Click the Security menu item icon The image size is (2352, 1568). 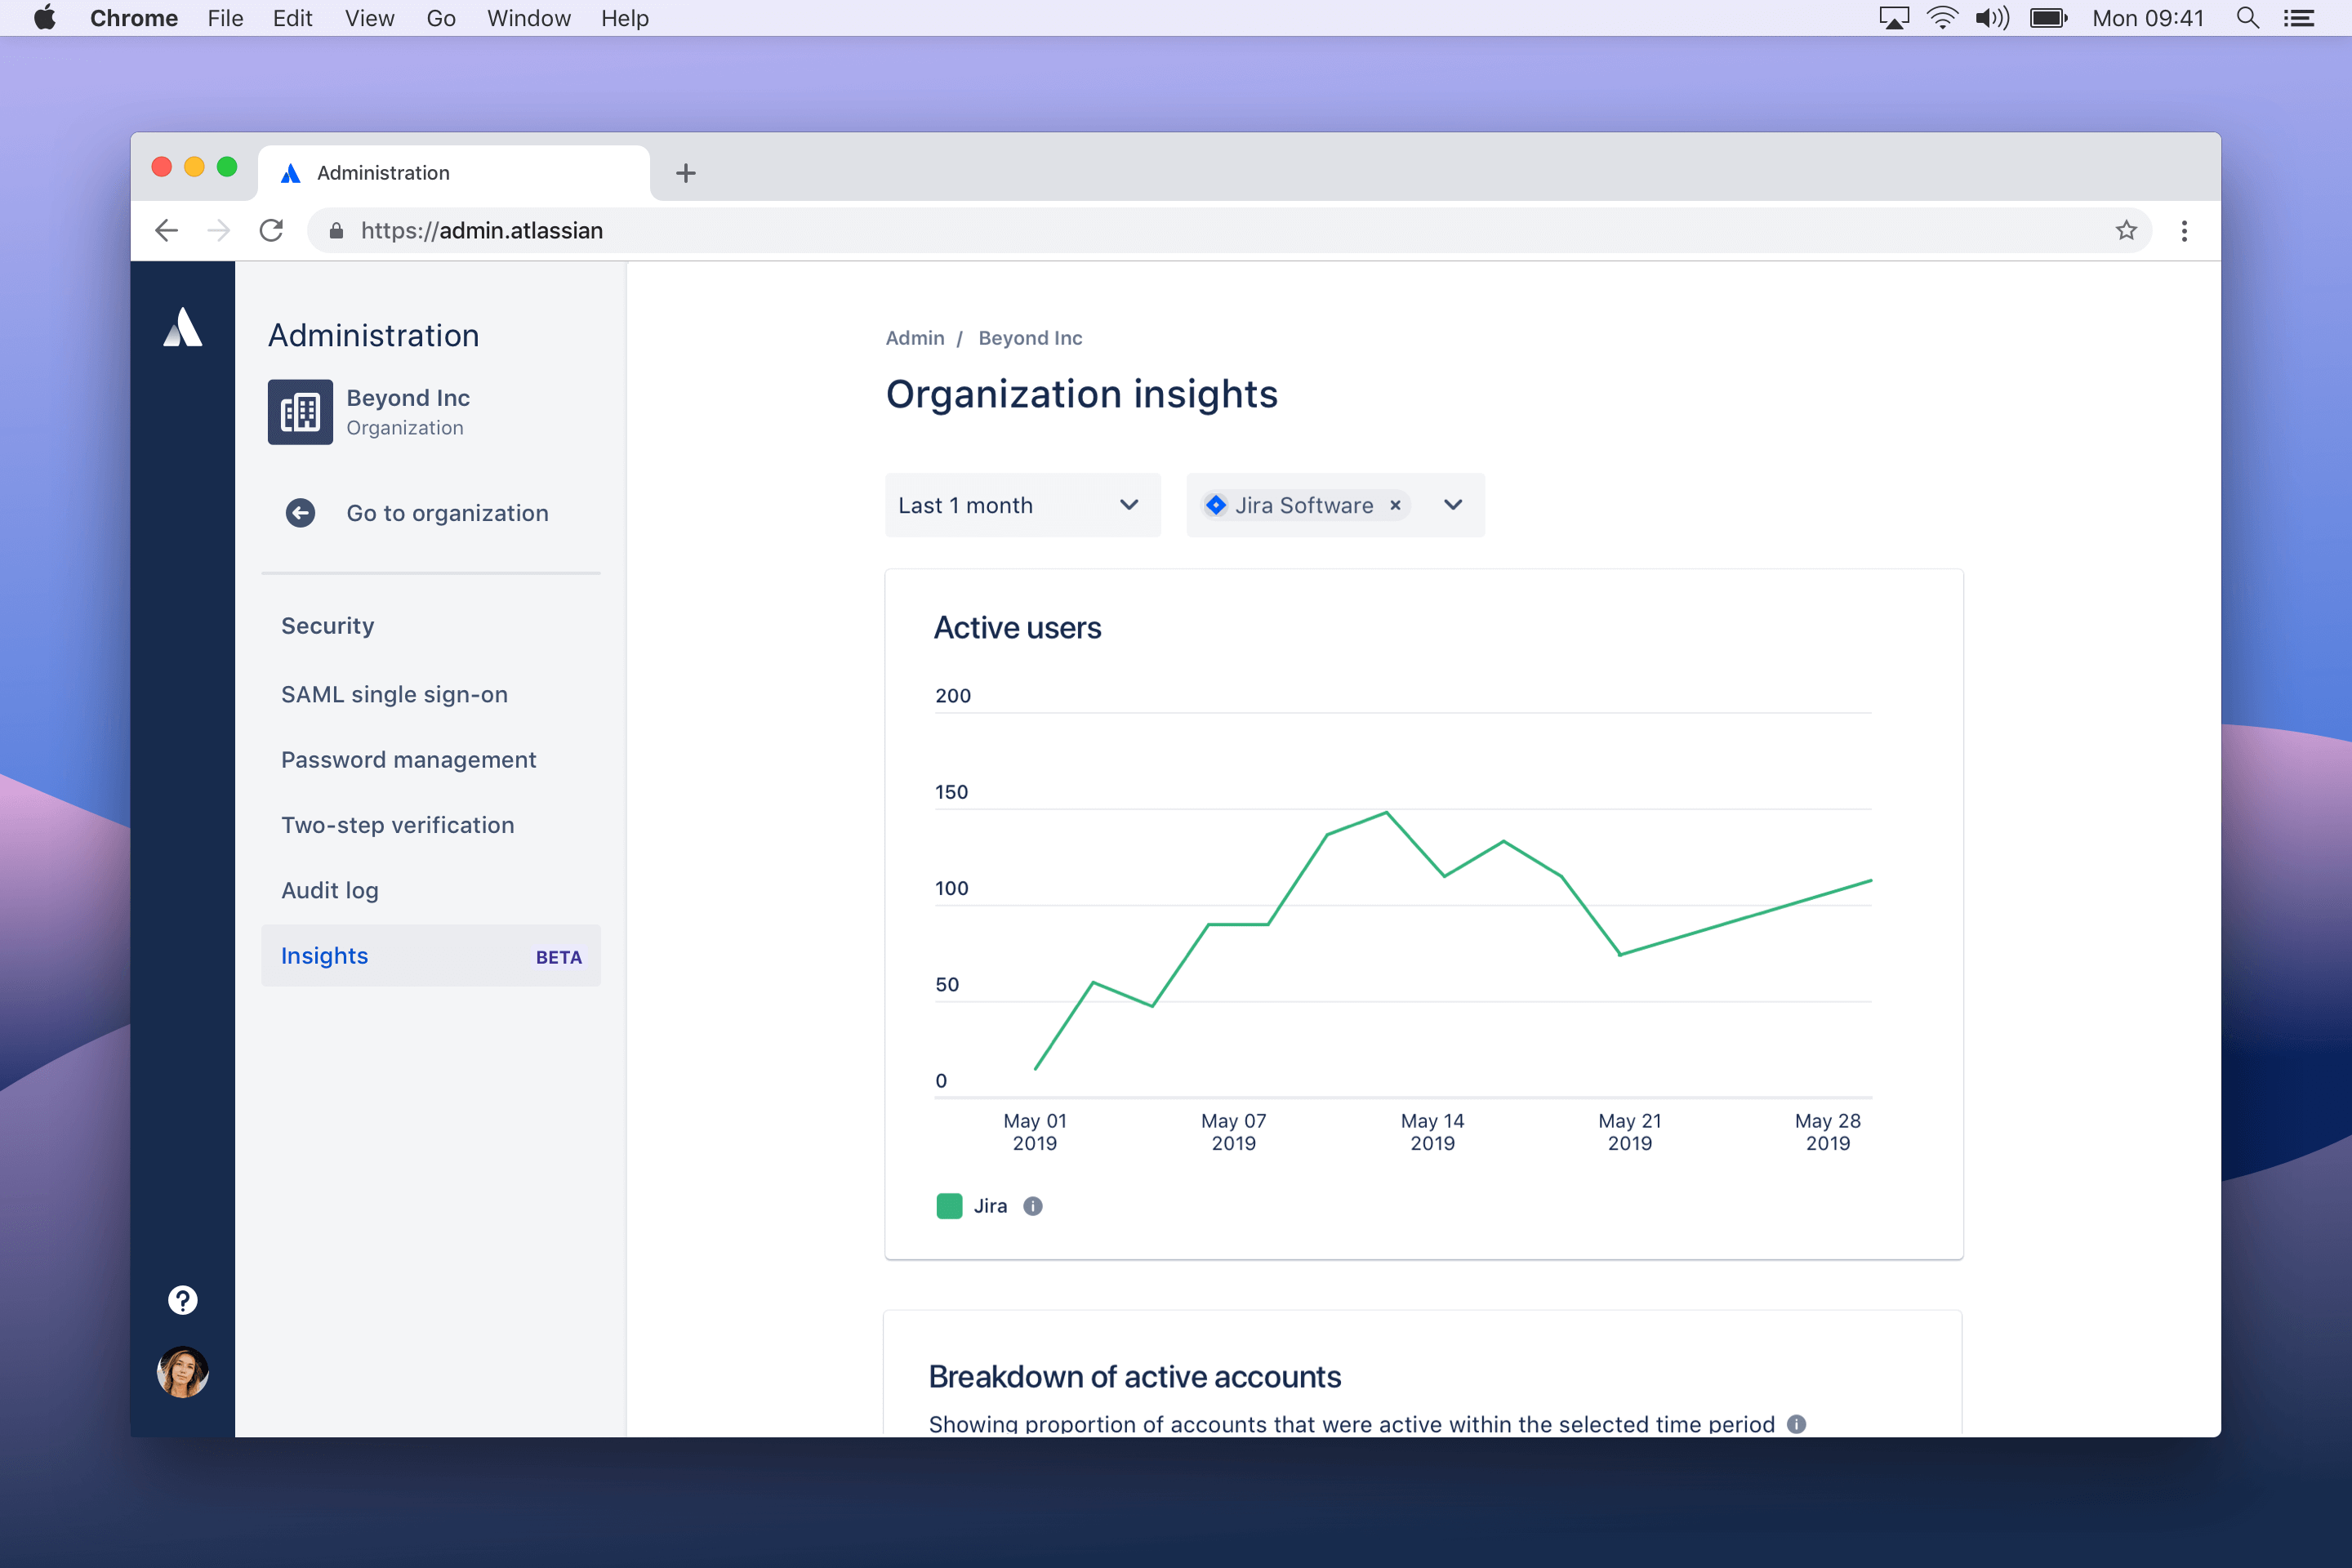coord(326,625)
